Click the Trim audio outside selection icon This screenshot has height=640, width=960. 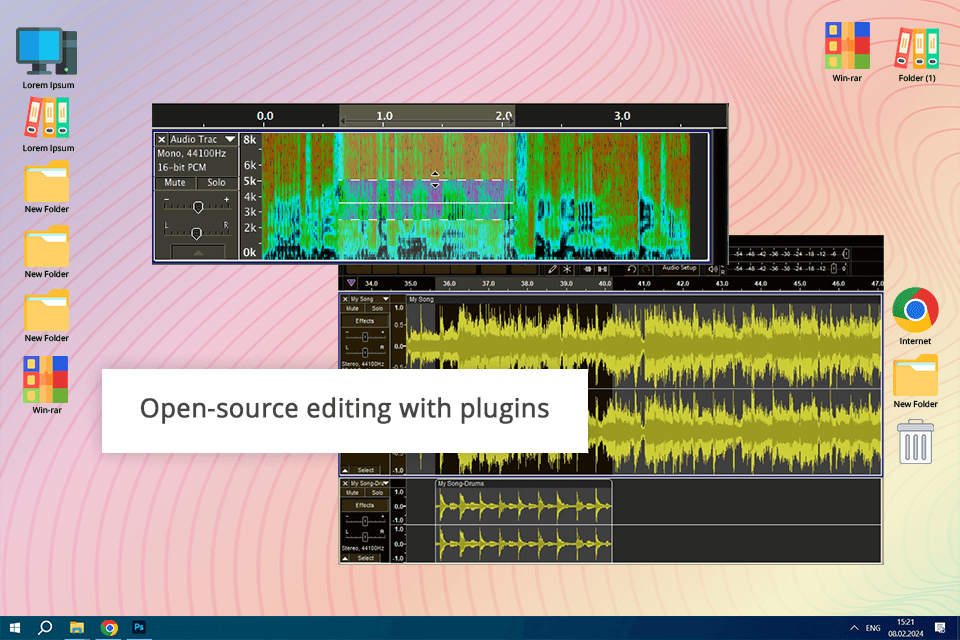click(x=588, y=269)
